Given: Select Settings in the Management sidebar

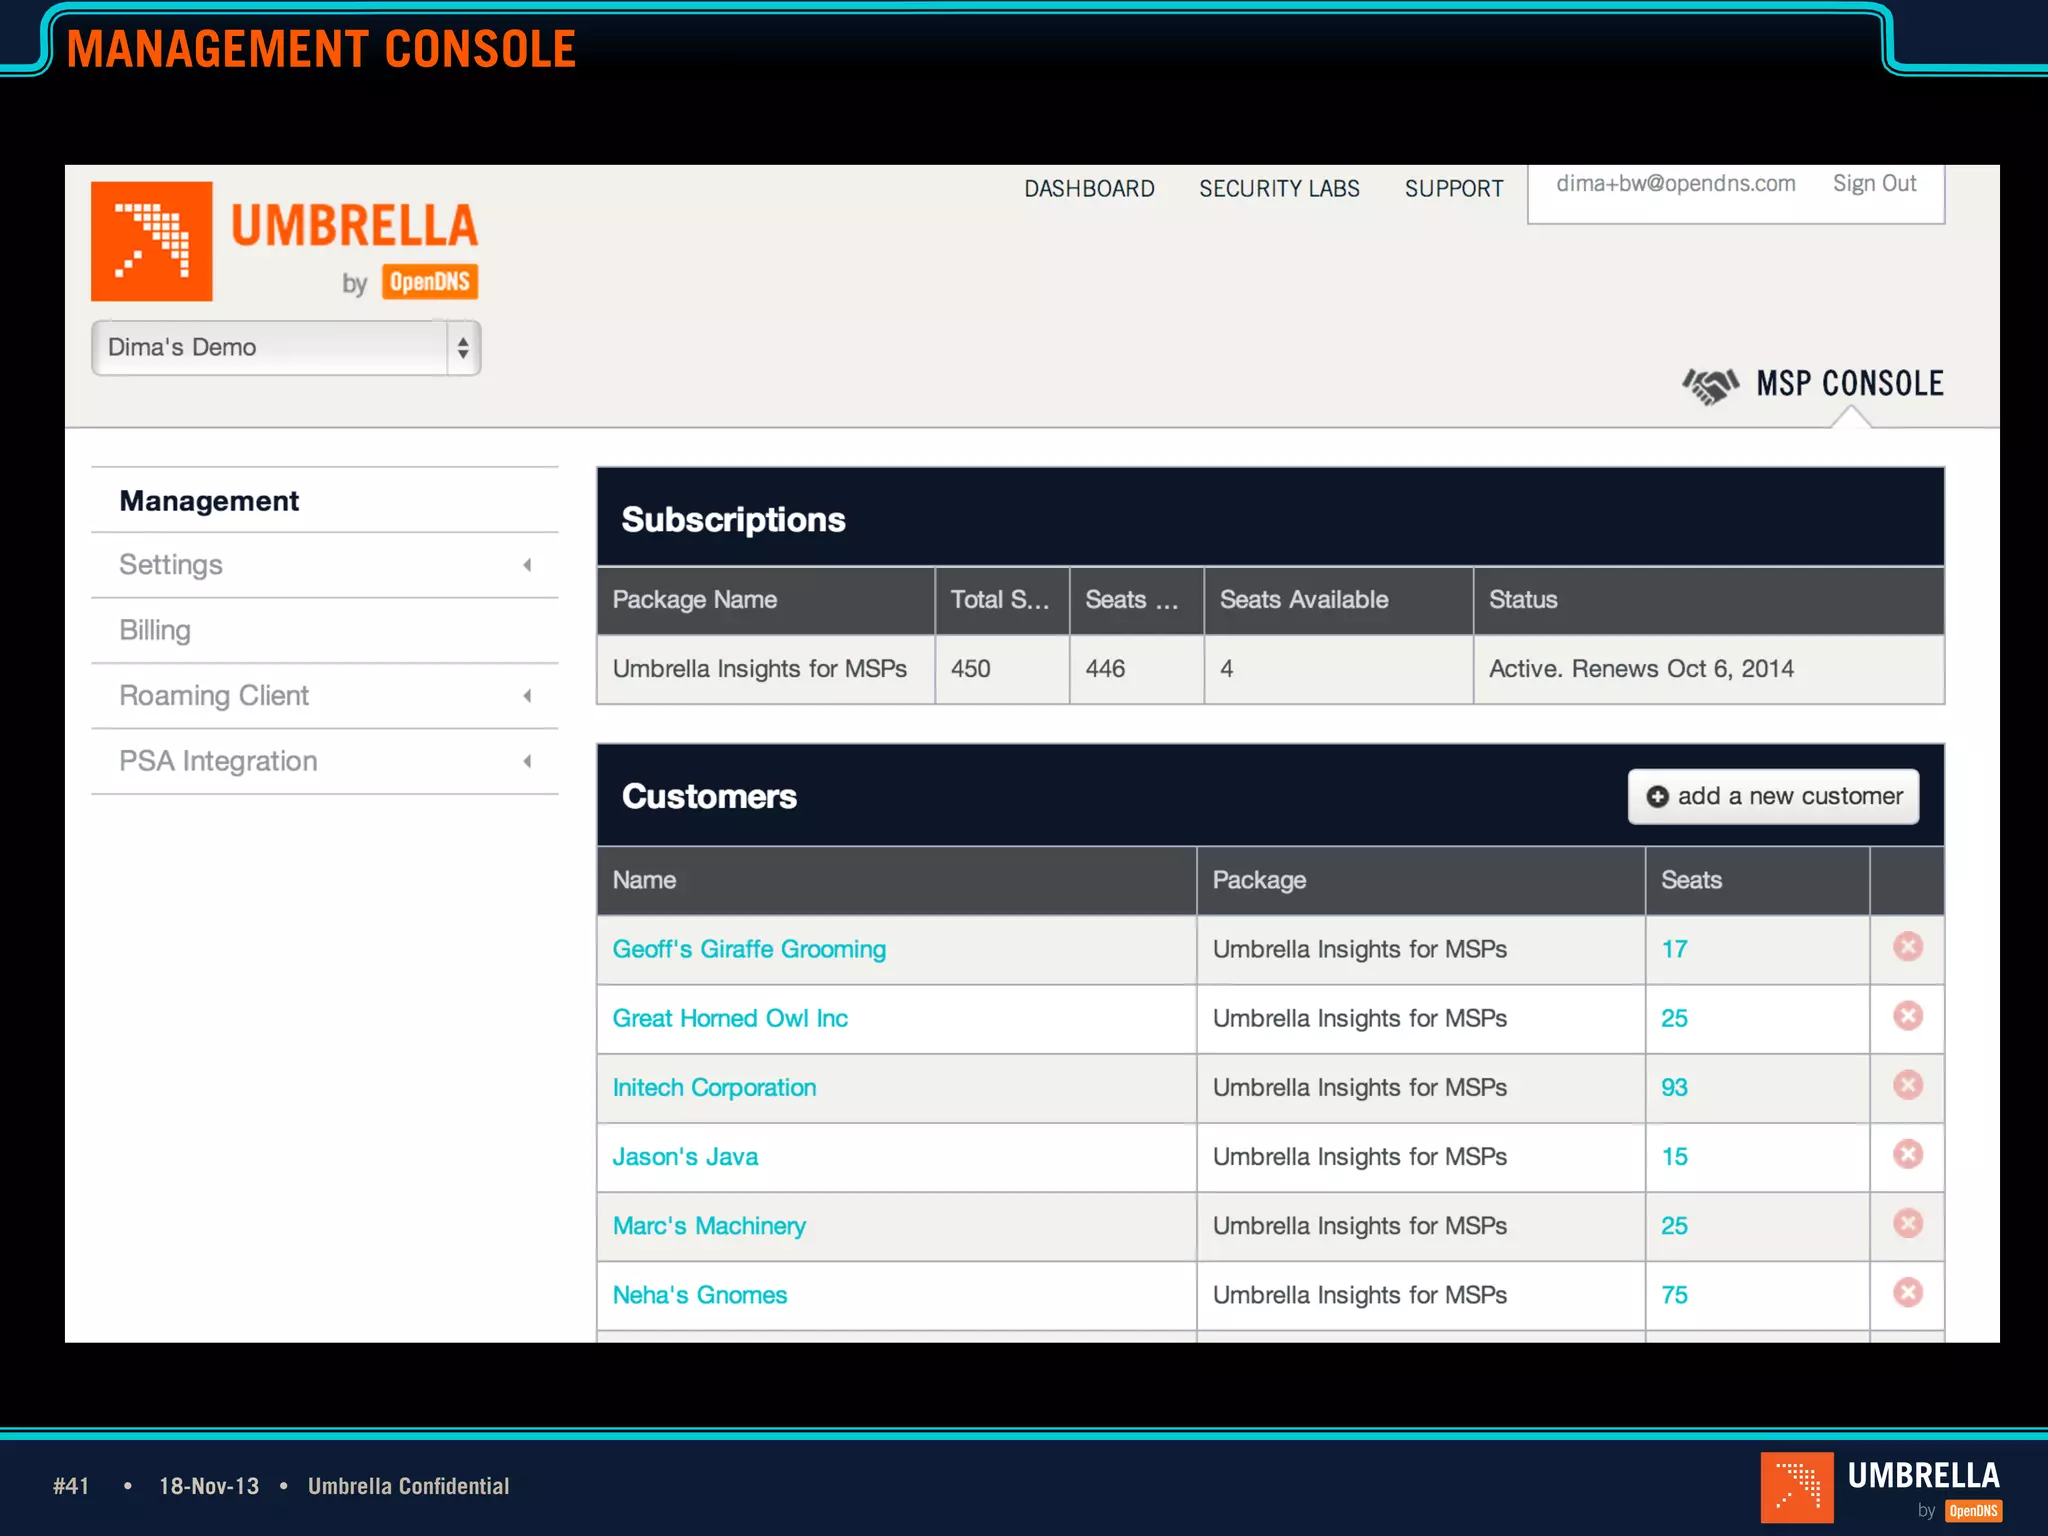Looking at the screenshot, I should tap(171, 564).
